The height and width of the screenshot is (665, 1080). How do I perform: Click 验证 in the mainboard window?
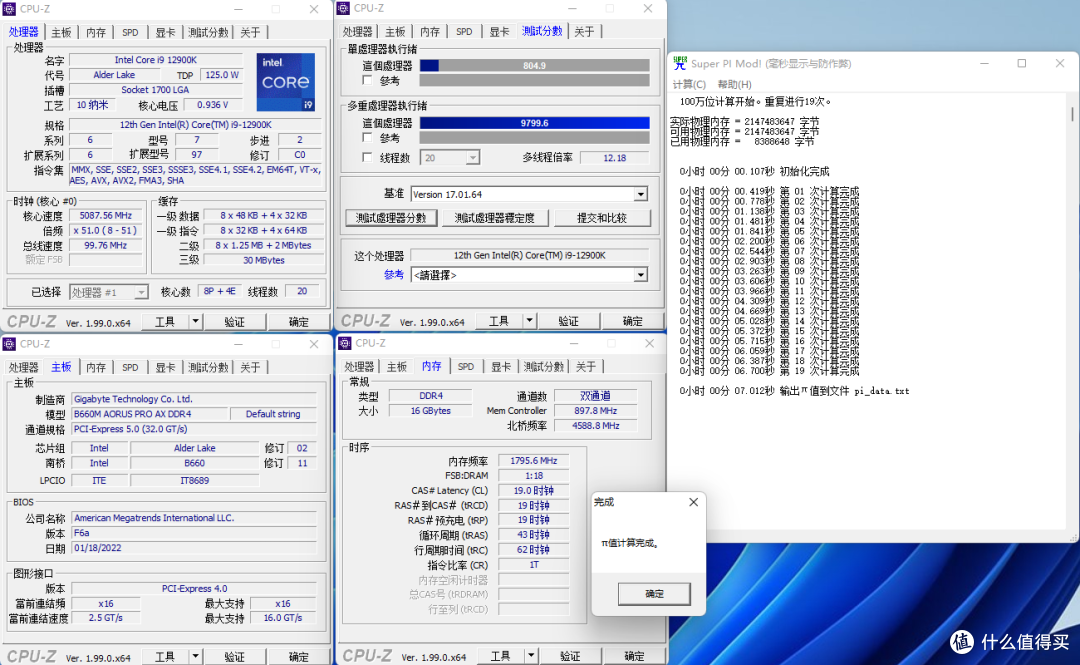(x=235, y=656)
